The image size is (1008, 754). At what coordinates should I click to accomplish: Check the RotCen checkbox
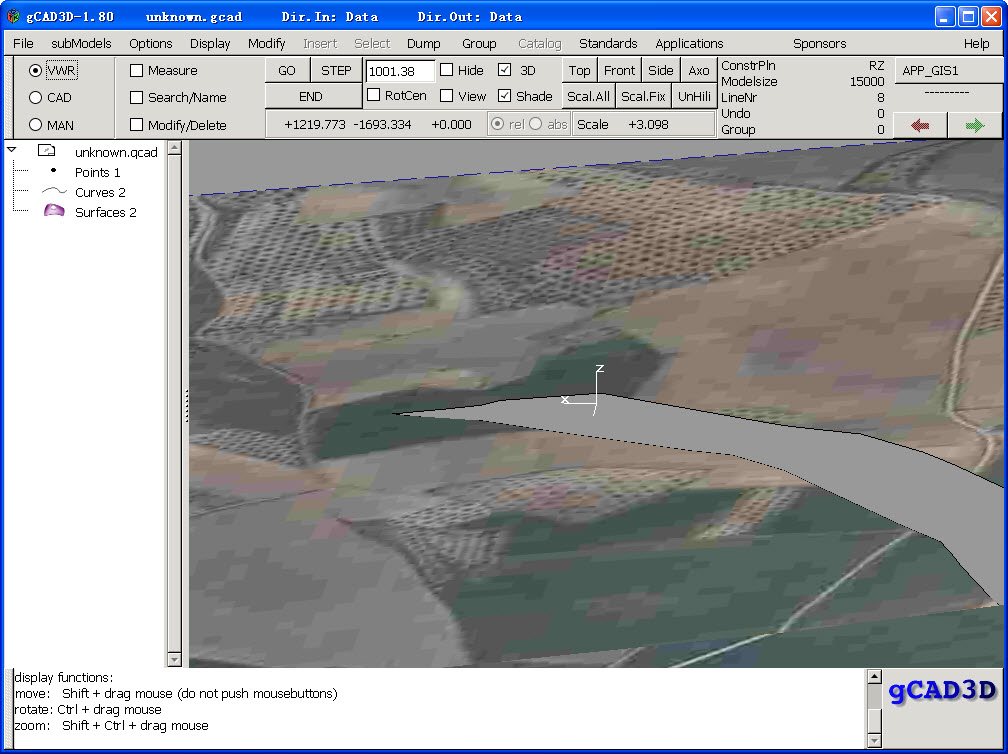(374, 96)
